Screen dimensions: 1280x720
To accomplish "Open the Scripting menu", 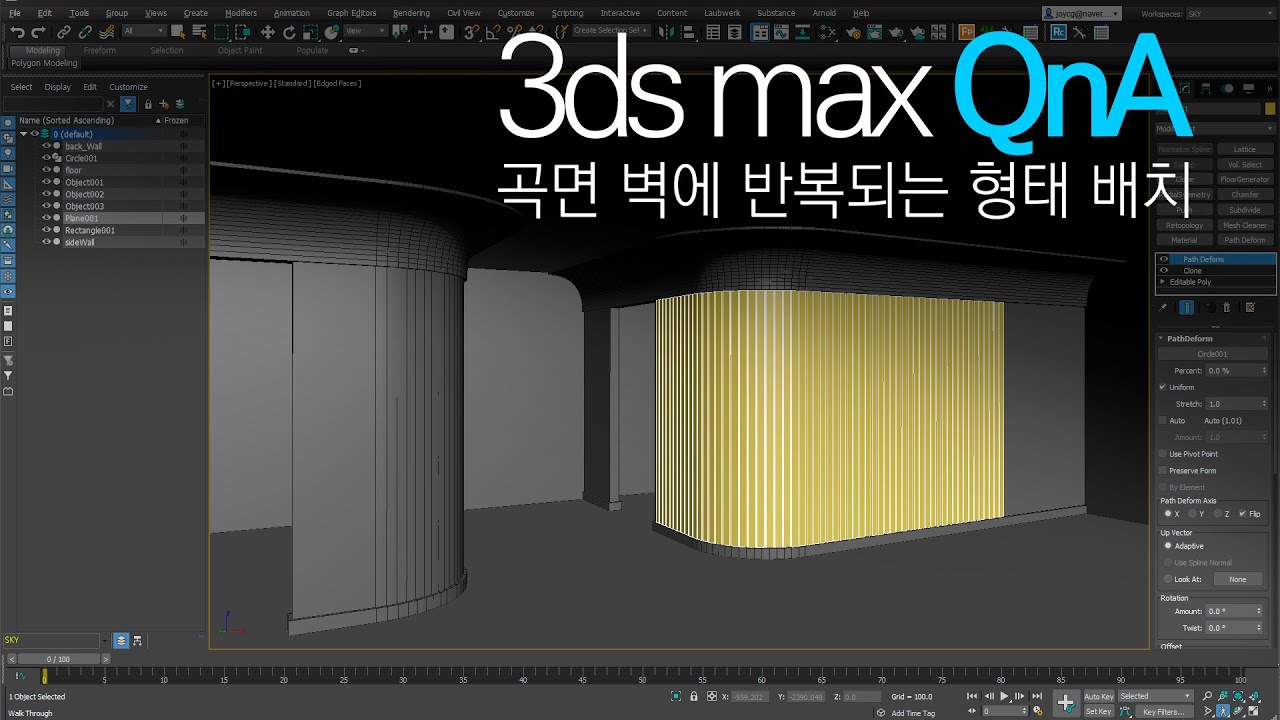I will coord(567,13).
